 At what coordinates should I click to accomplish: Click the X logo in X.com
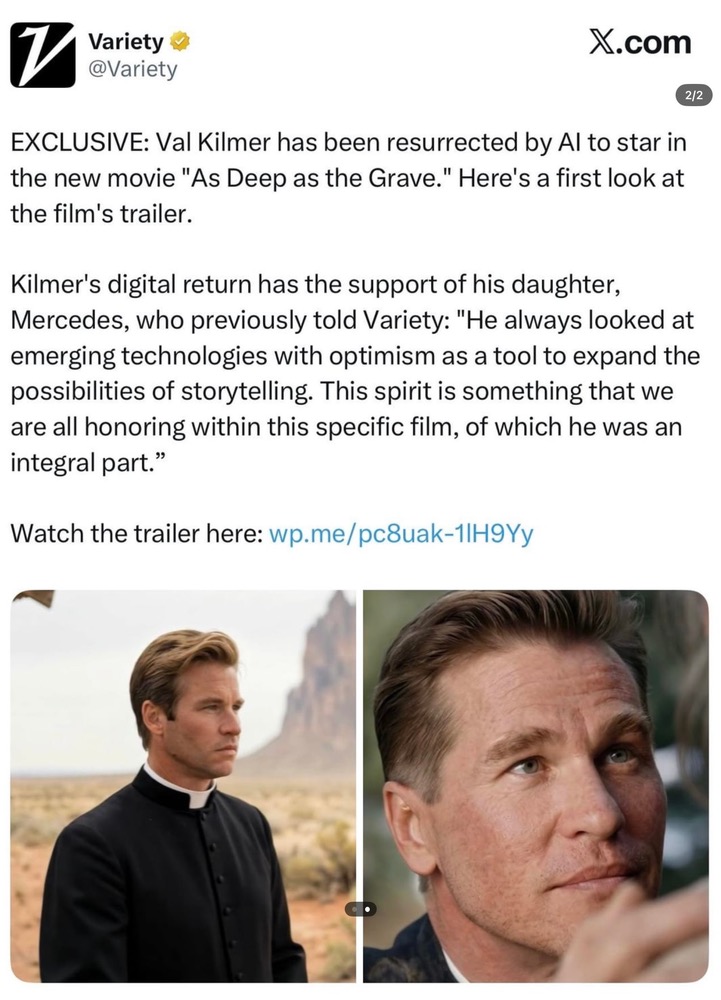[604, 42]
